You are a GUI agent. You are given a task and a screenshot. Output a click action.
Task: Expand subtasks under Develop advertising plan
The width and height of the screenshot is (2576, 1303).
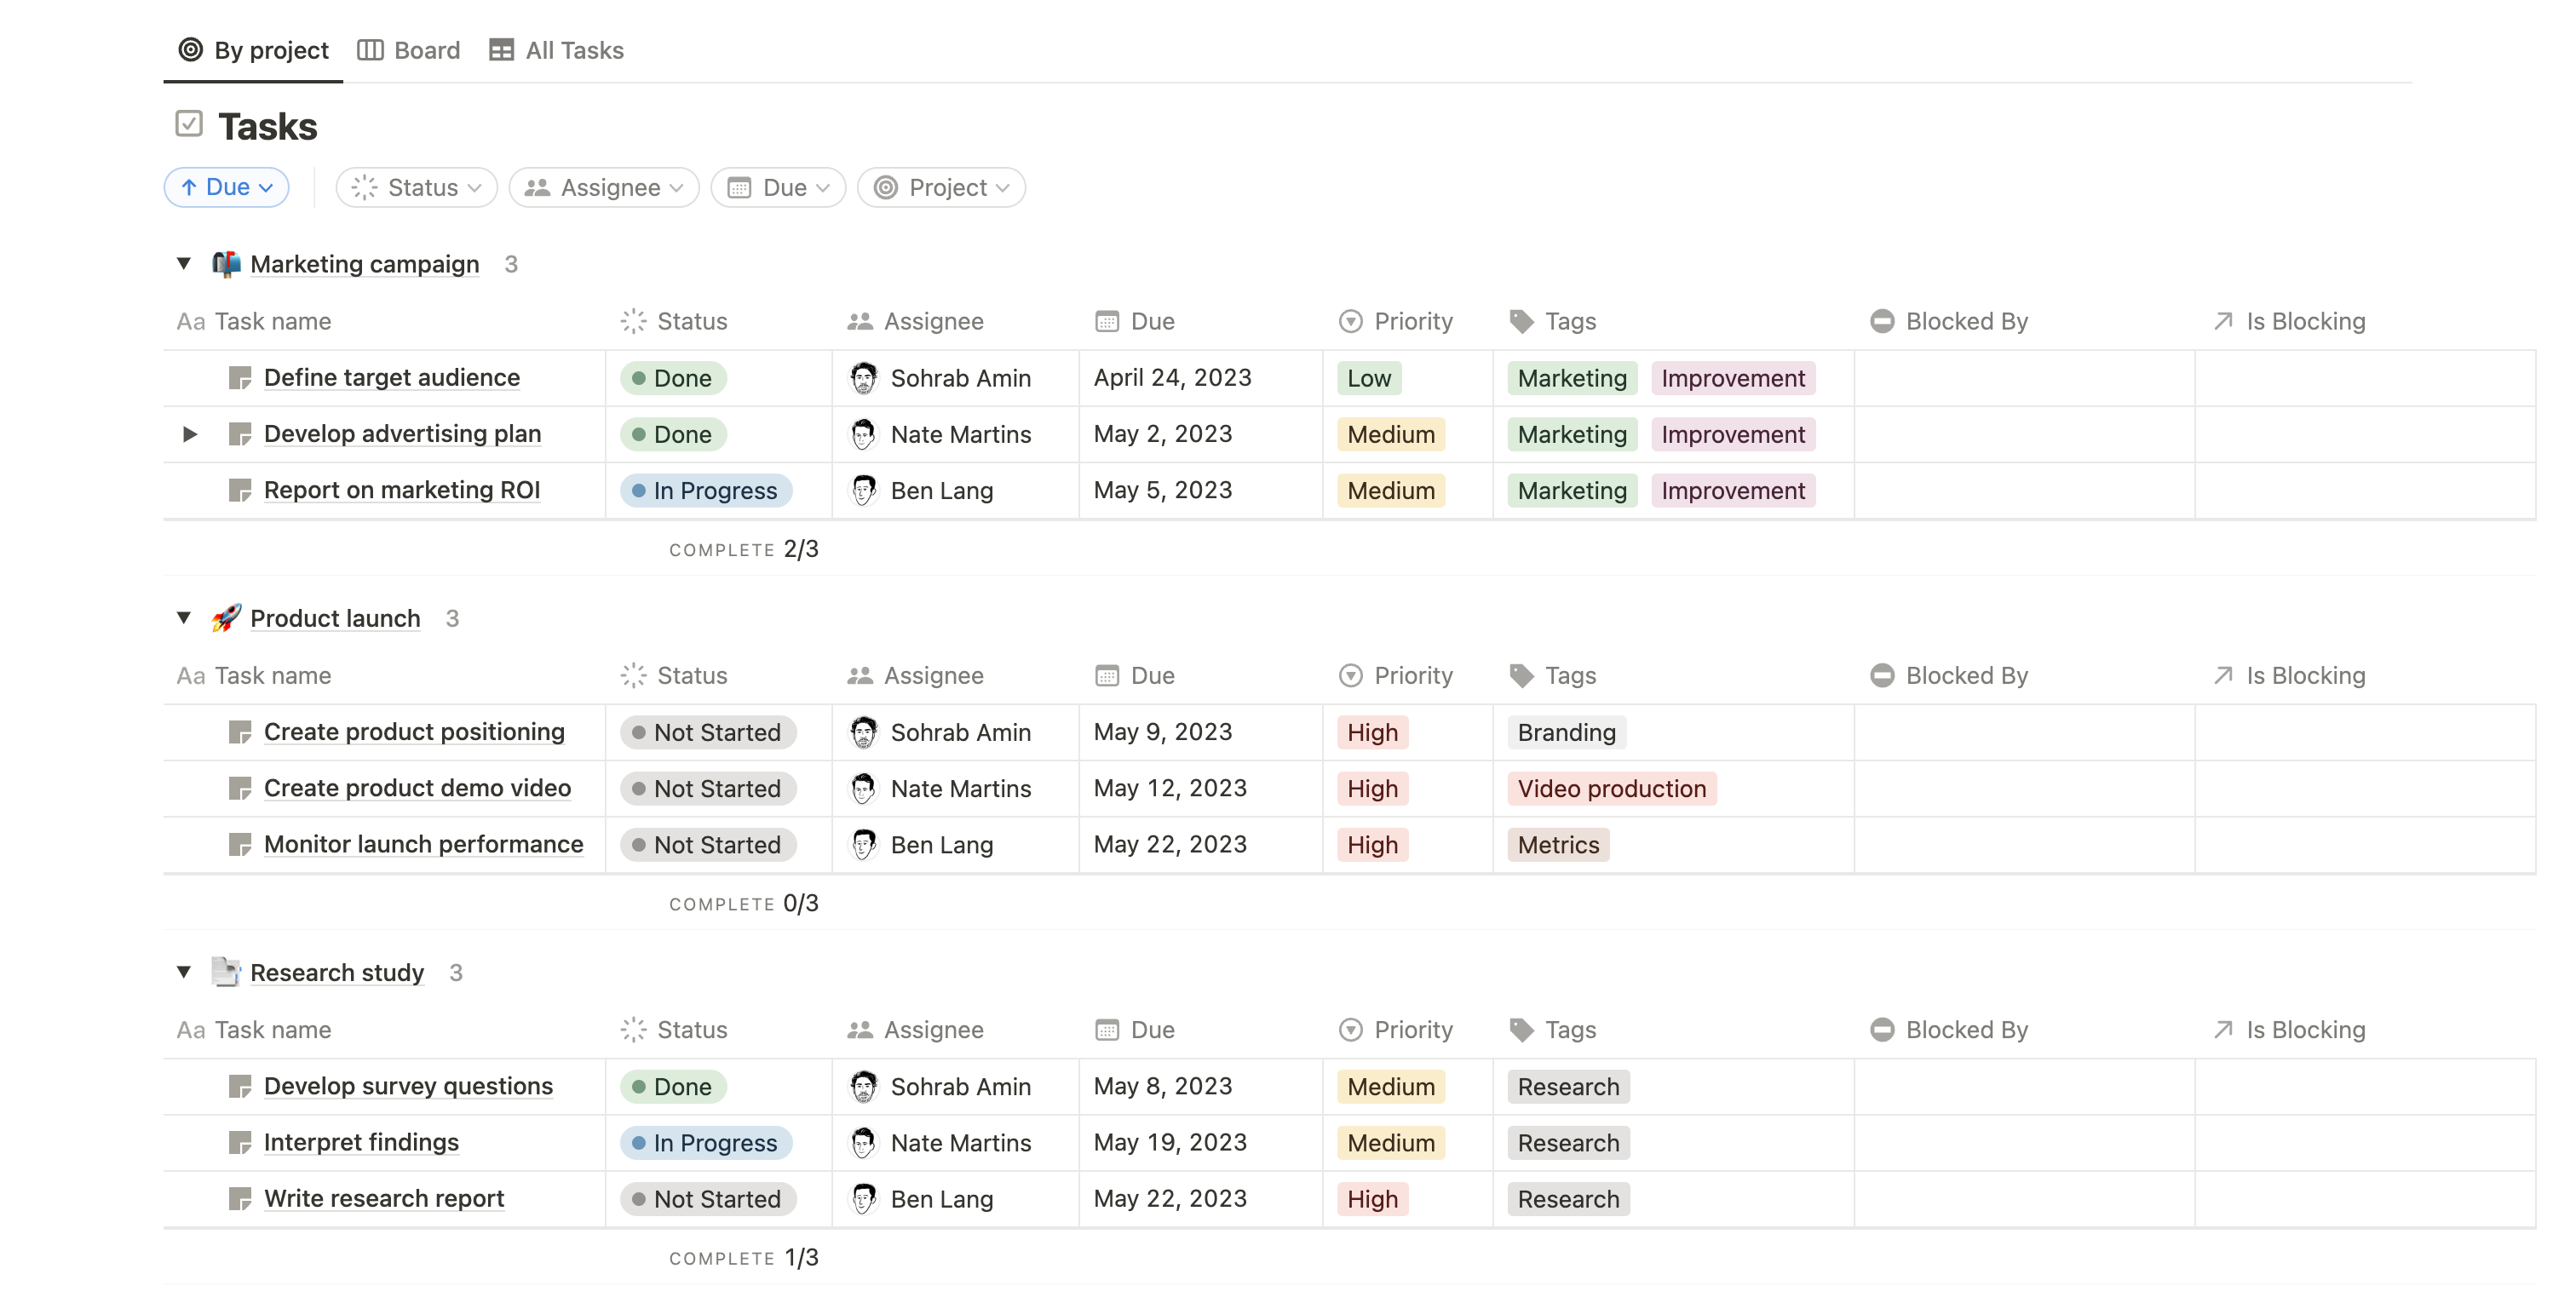click(190, 434)
